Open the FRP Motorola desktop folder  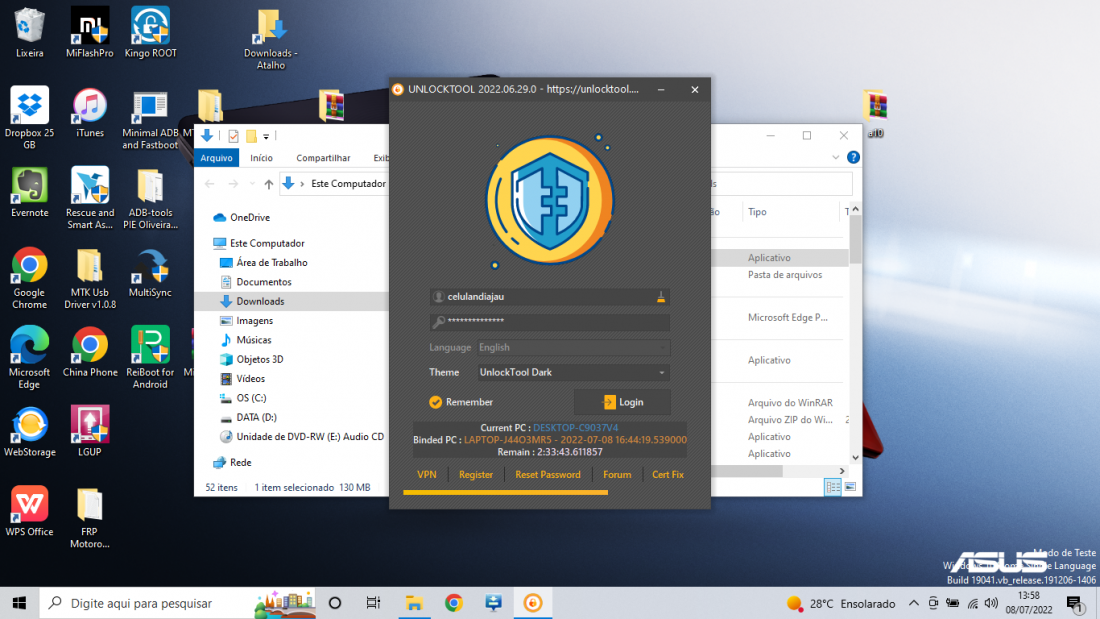90,518
